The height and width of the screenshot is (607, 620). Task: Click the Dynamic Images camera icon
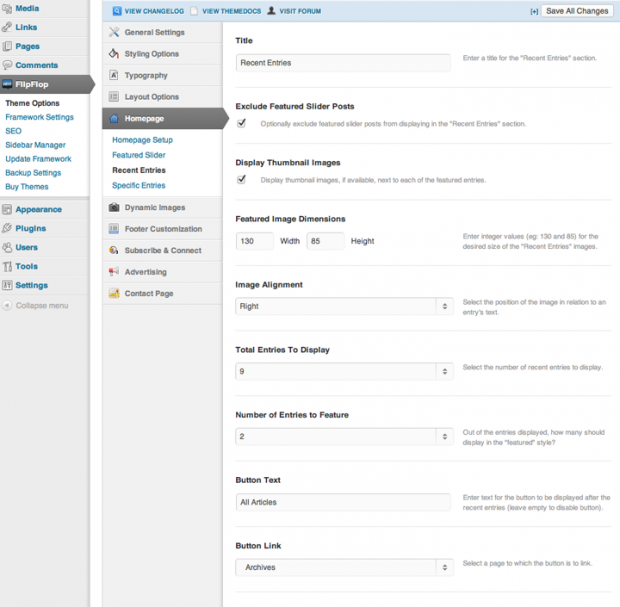(x=114, y=207)
